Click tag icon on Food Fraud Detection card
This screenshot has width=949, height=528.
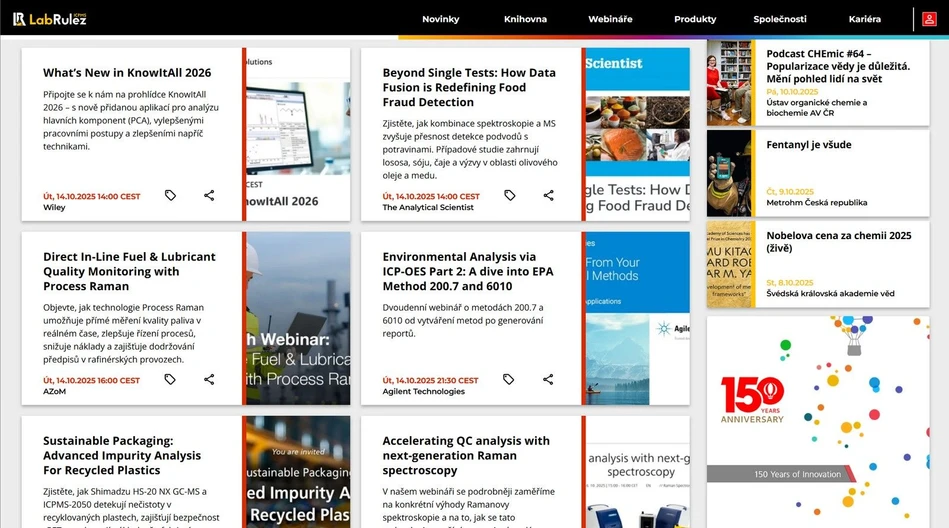tap(510, 195)
